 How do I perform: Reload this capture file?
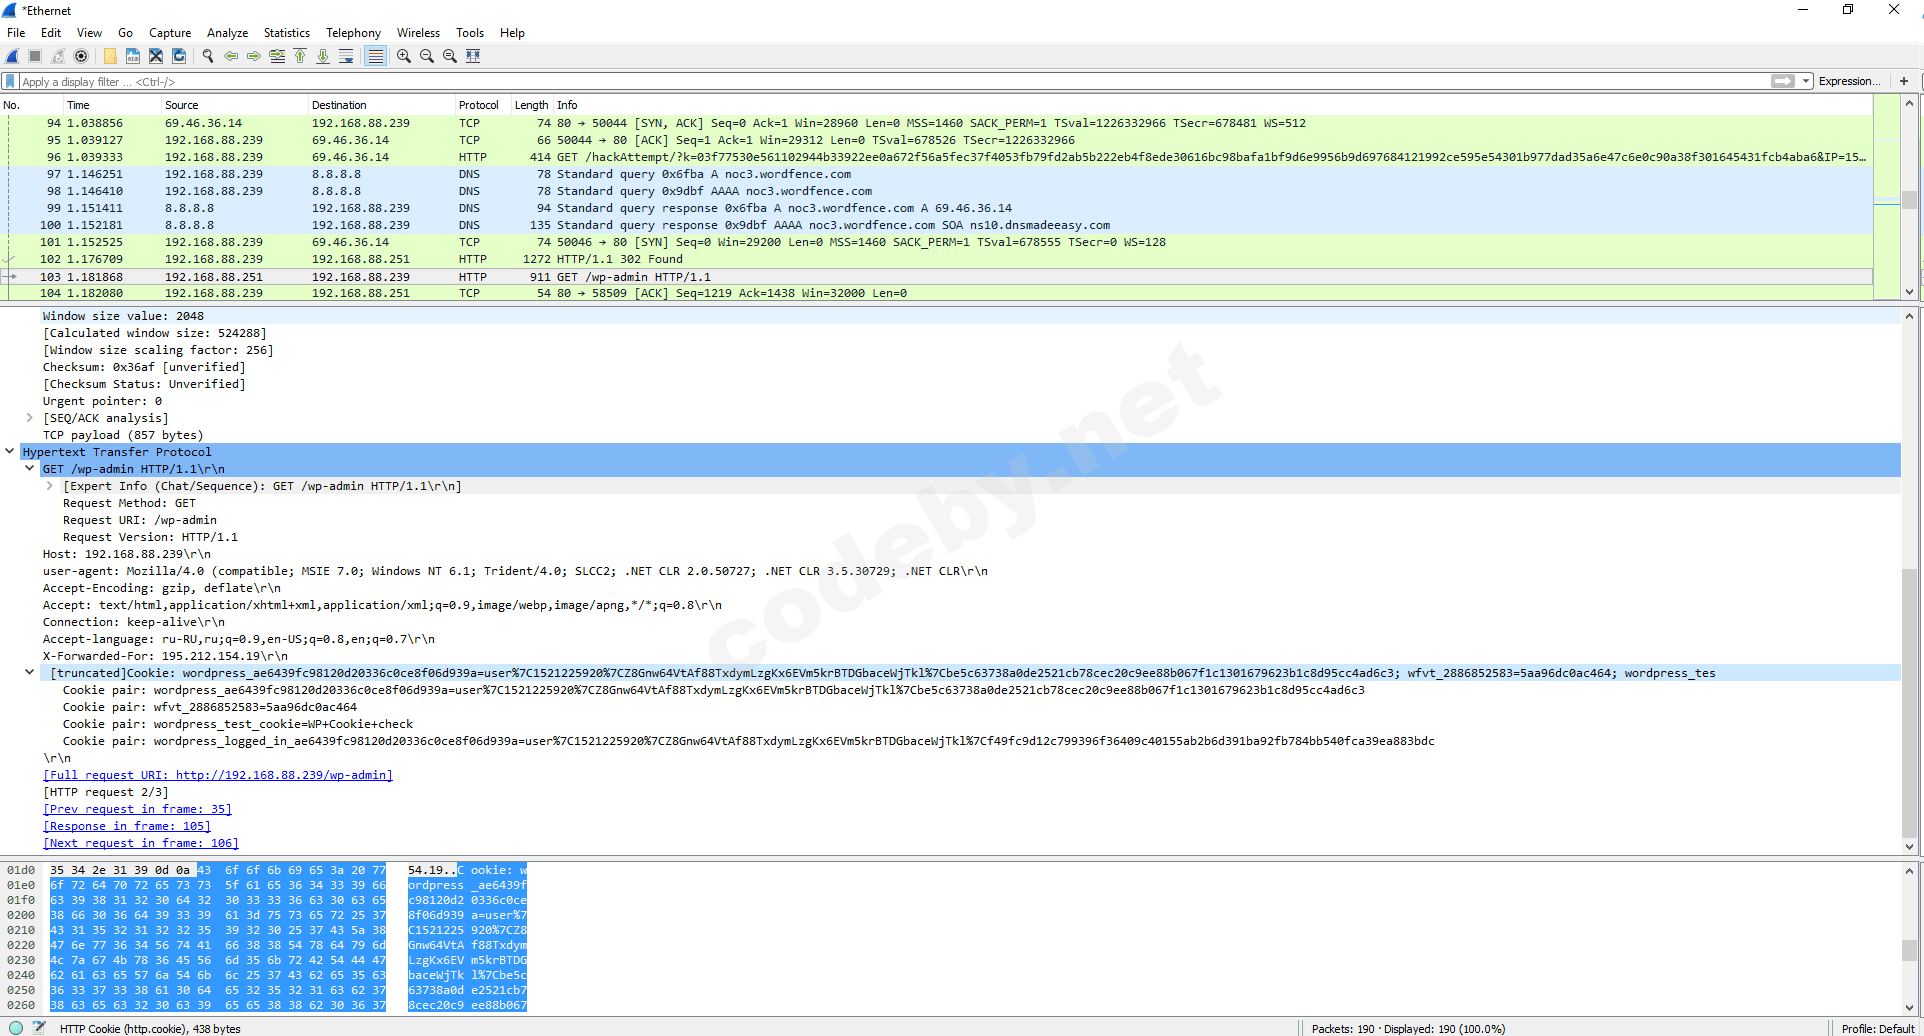point(179,56)
